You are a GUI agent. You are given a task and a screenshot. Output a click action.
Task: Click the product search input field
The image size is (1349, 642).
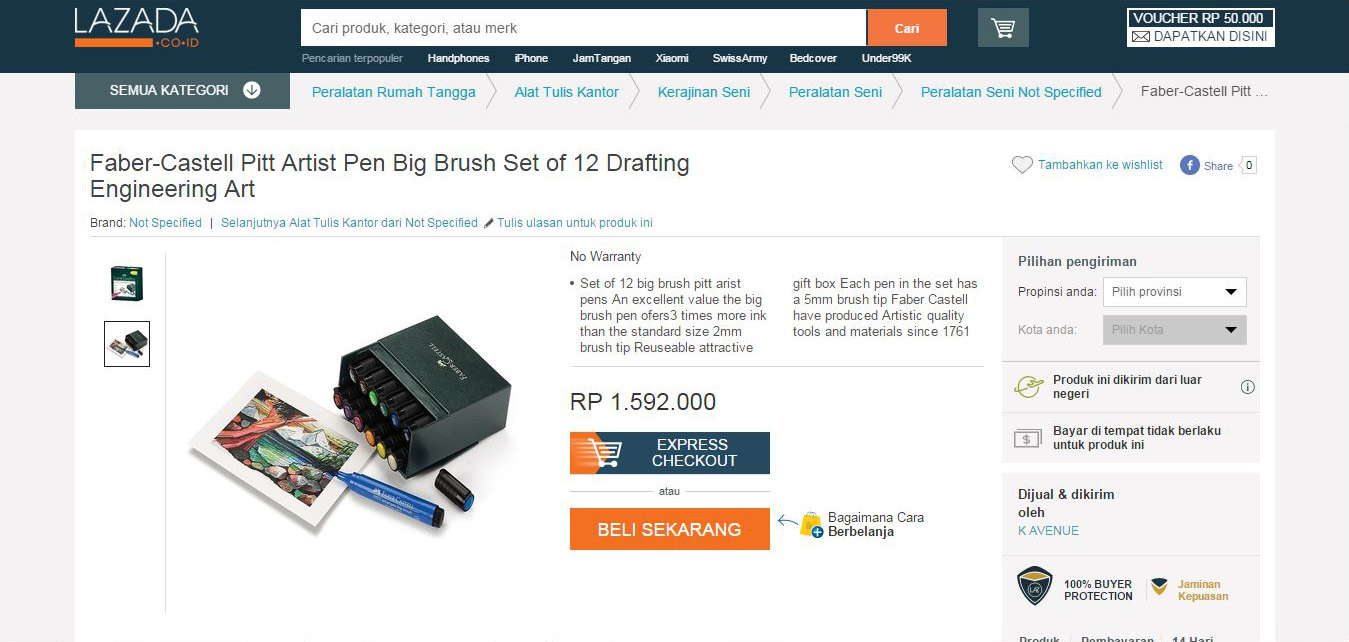tap(583, 28)
